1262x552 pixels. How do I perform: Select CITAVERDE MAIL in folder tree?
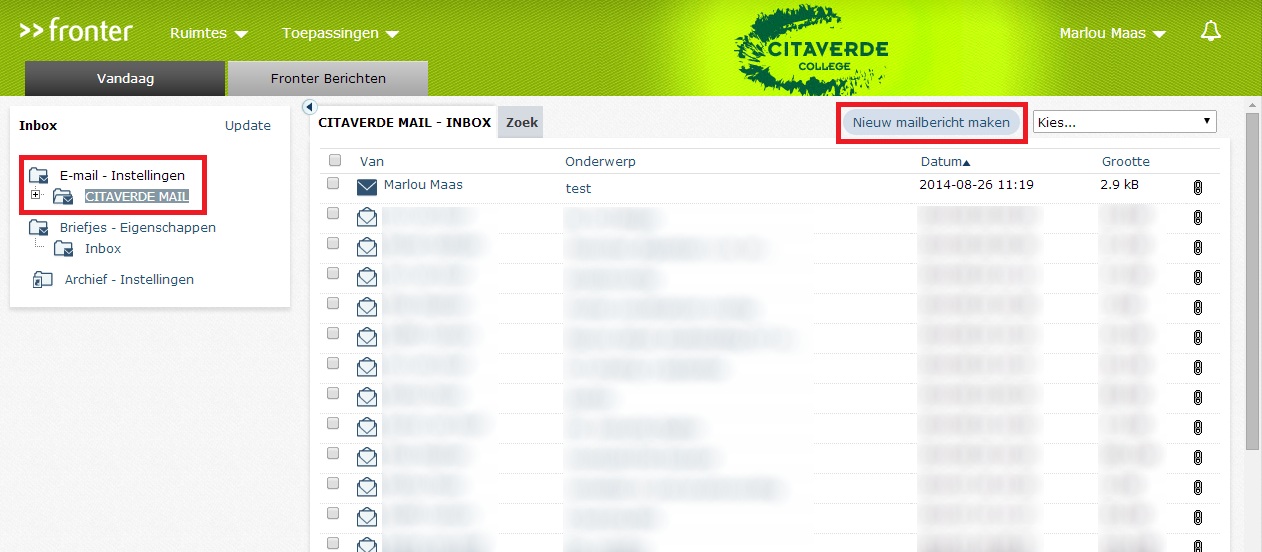[x=137, y=197]
